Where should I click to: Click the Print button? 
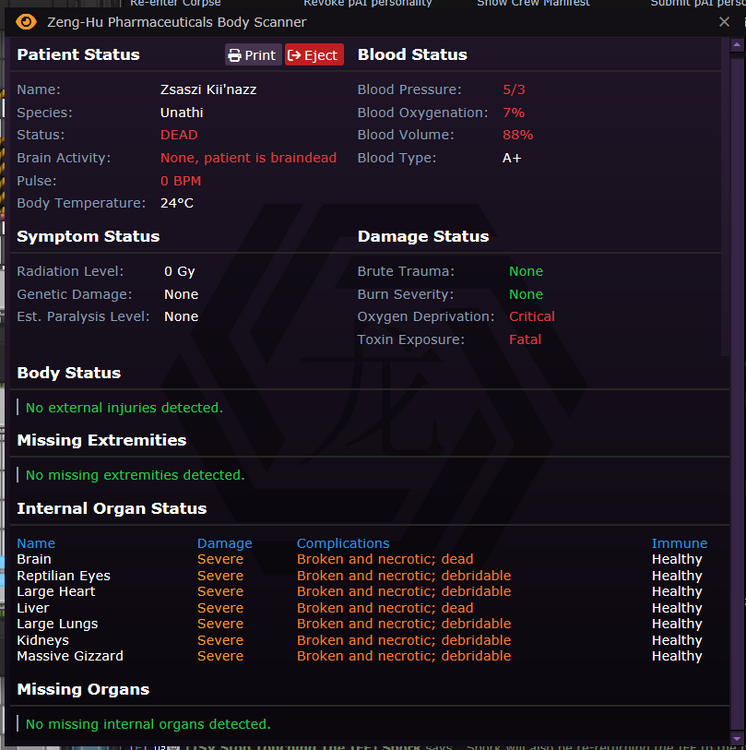(x=252, y=55)
